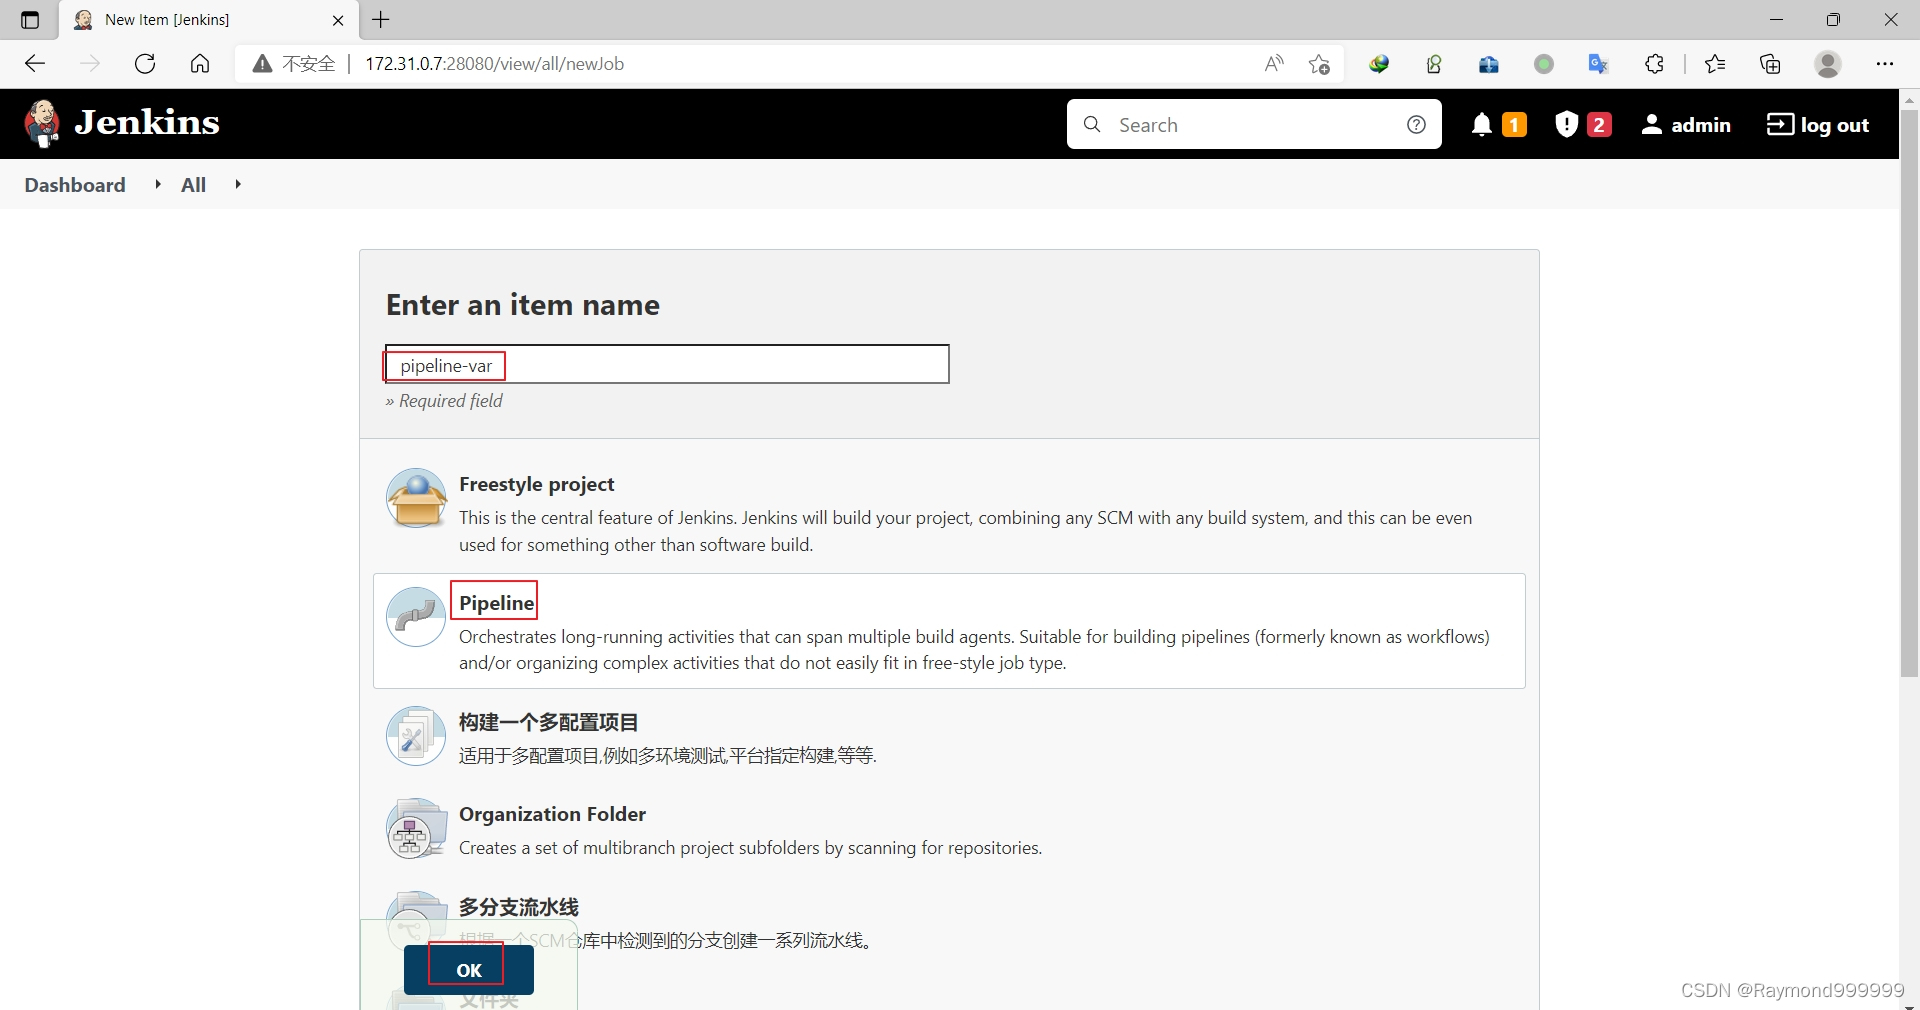Click the Organization Folder icon
This screenshot has width=1920, height=1010.
[x=416, y=828]
